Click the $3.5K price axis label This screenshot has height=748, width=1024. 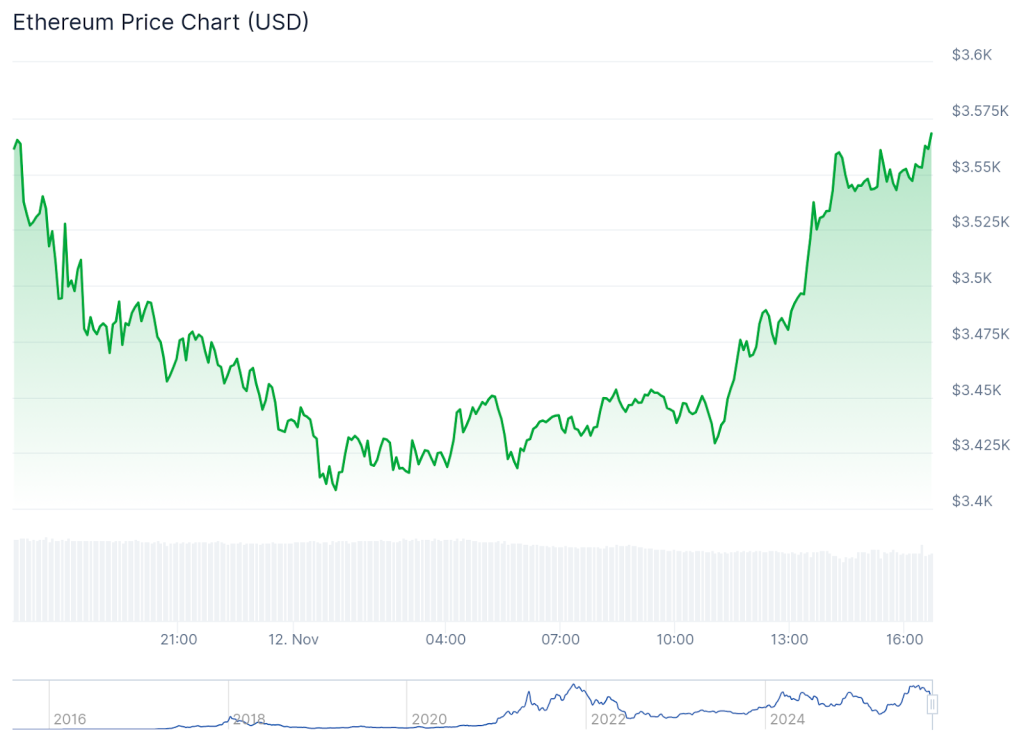coord(971,278)
